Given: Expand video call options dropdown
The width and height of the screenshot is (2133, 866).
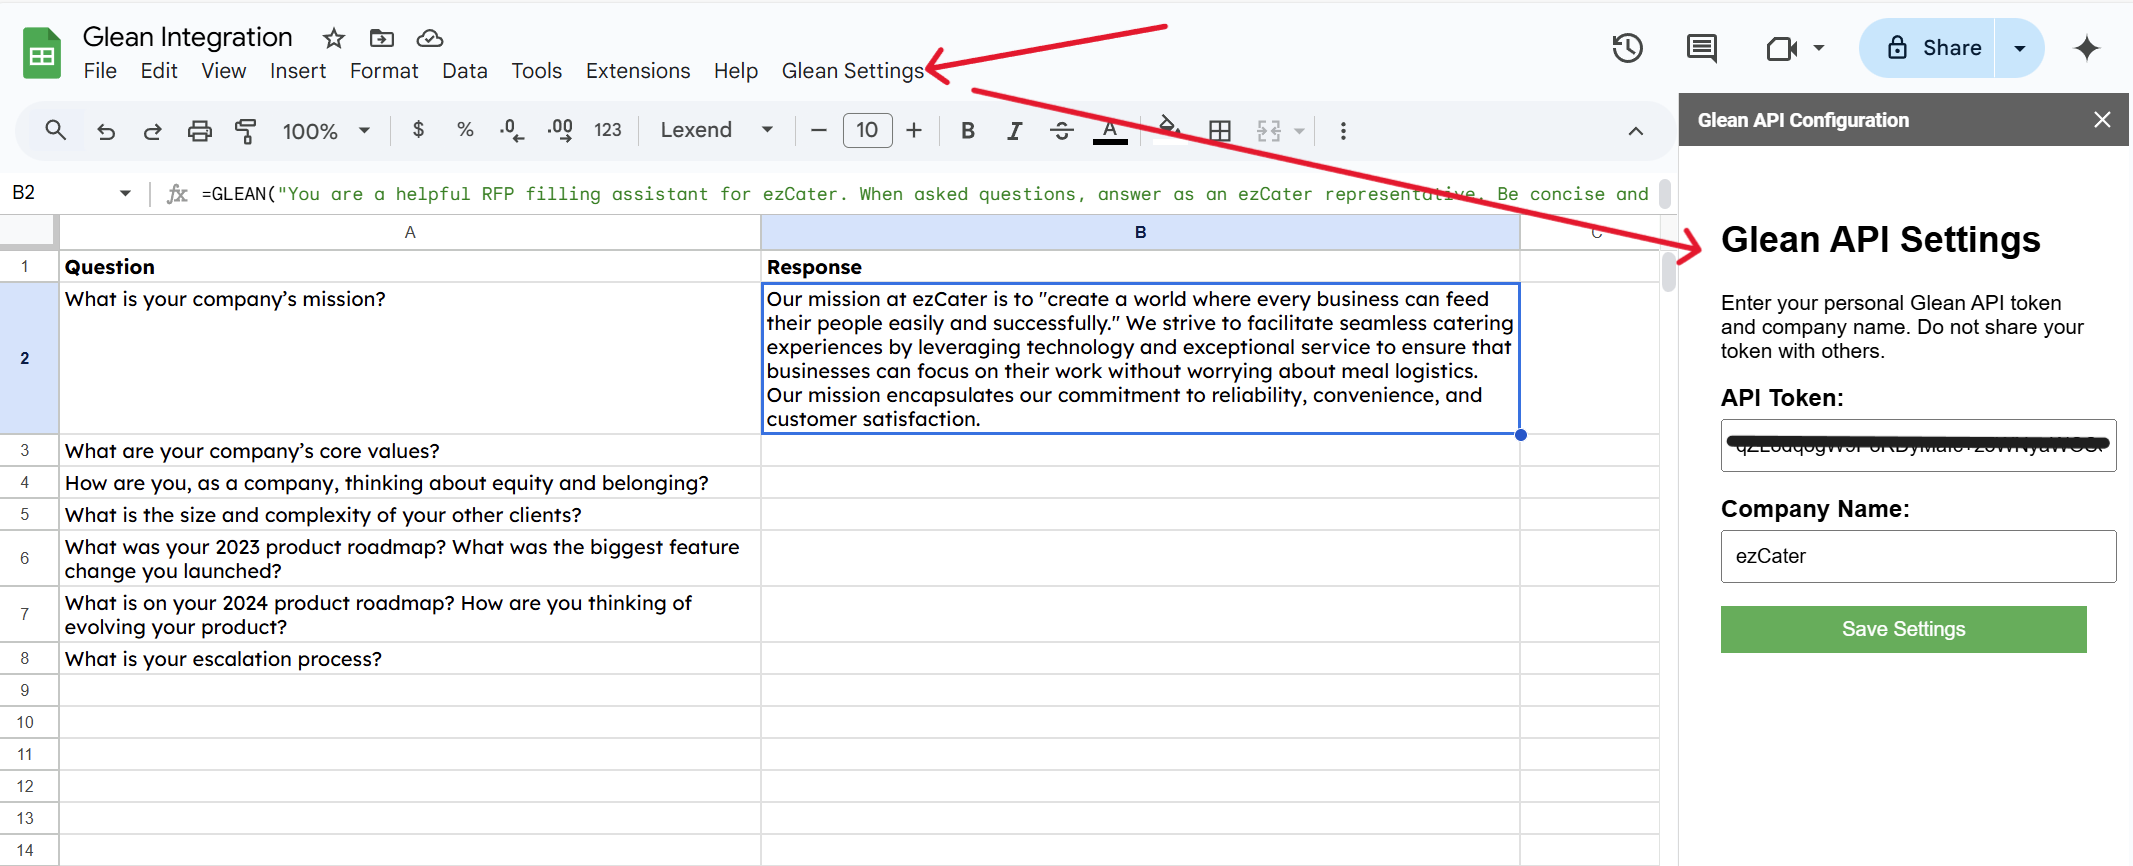Looking at the screenshot, I should pyautogui.click(x=1819, y=48).
